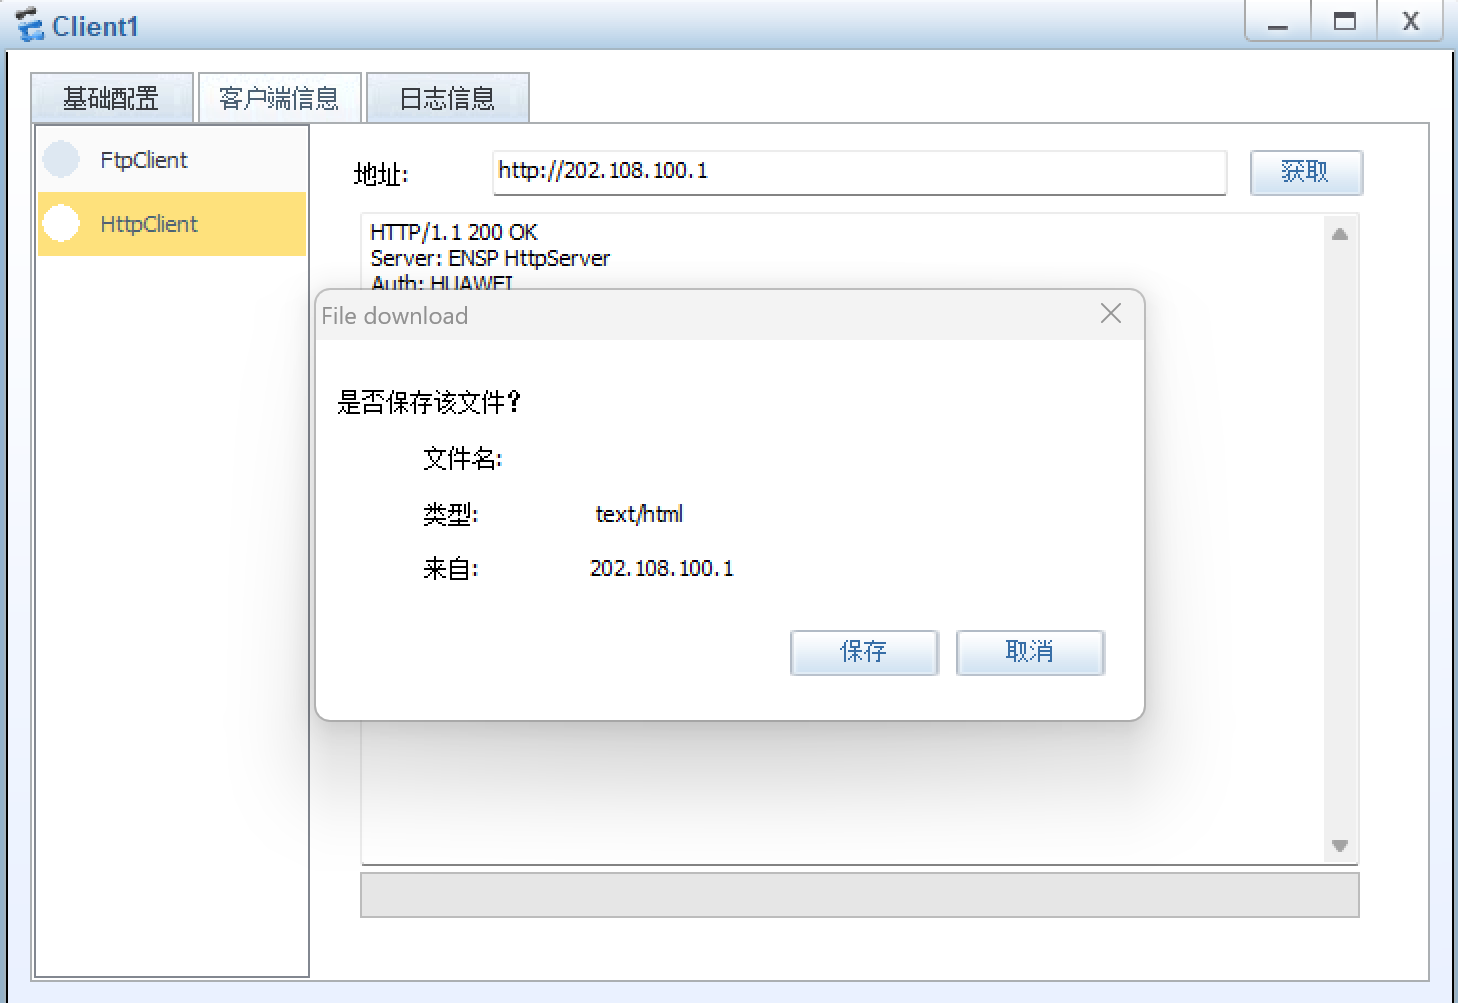Click the HTTP response text area

(840, 790)
